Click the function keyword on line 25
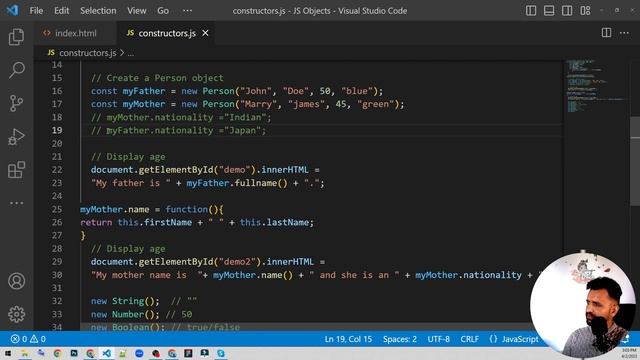Image resolution: width=640 pixels, height=360 pixels. pyautogui.click(x=187, y=209)
